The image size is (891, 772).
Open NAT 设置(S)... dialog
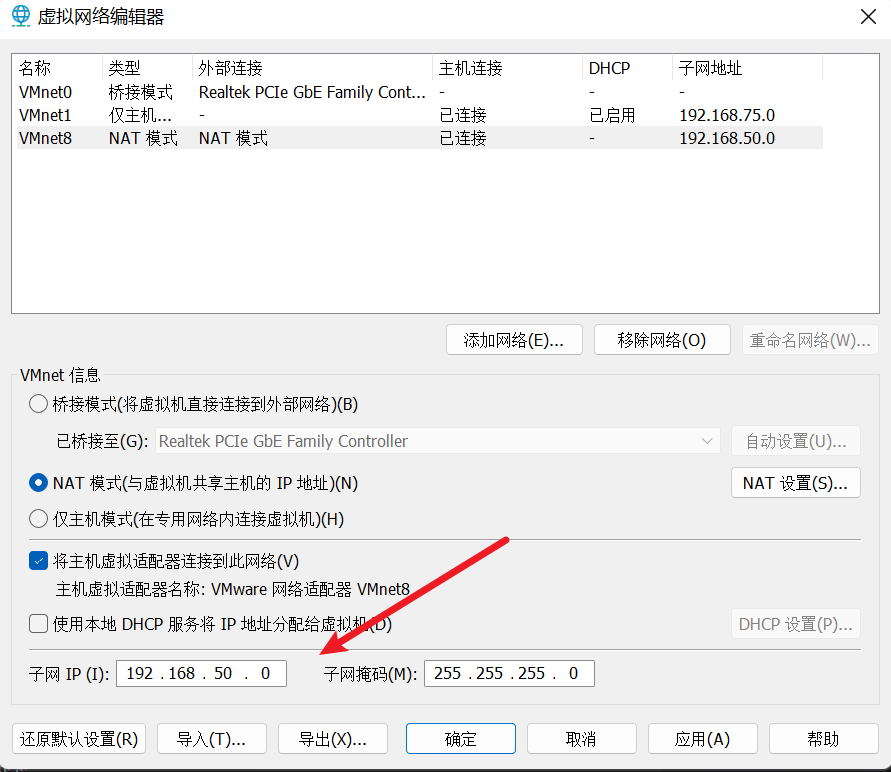(795, 483)
